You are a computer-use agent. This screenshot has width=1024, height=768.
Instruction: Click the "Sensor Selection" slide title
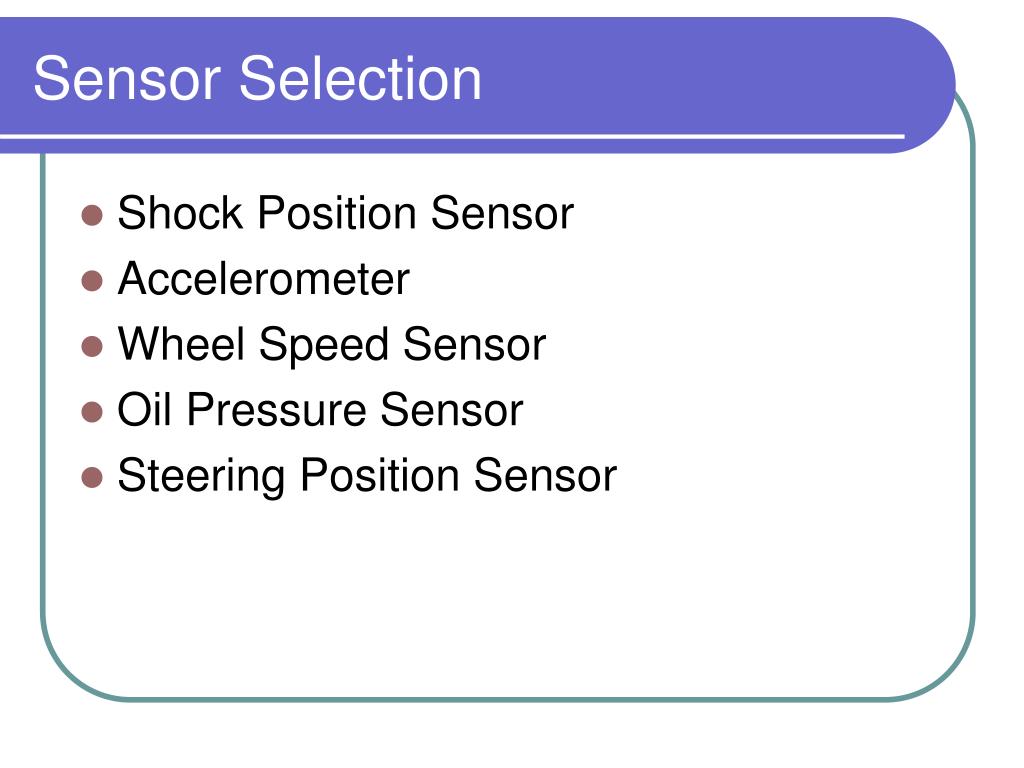tap(257, 78)
